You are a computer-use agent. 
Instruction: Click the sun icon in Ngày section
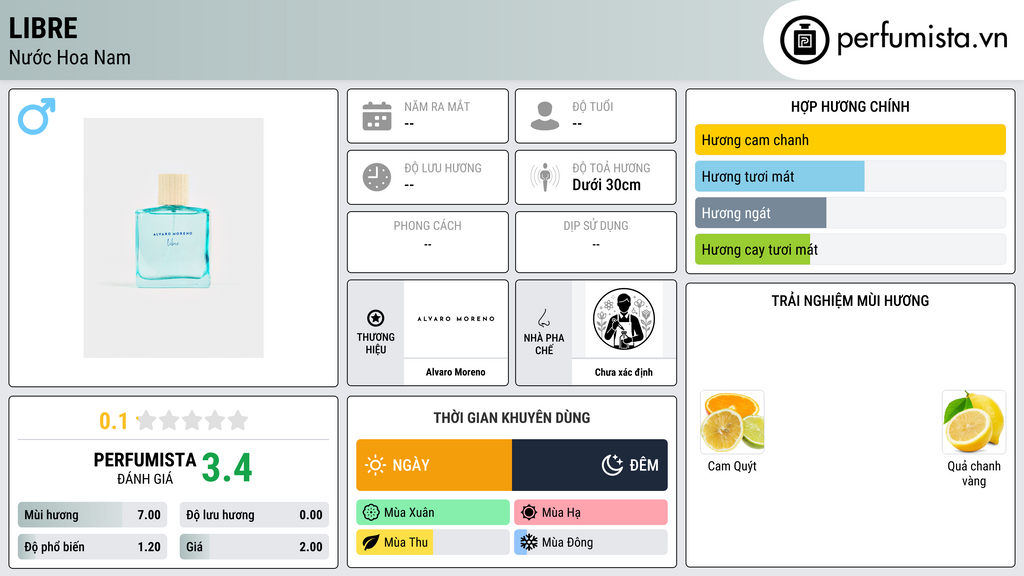tap(375, 465)
